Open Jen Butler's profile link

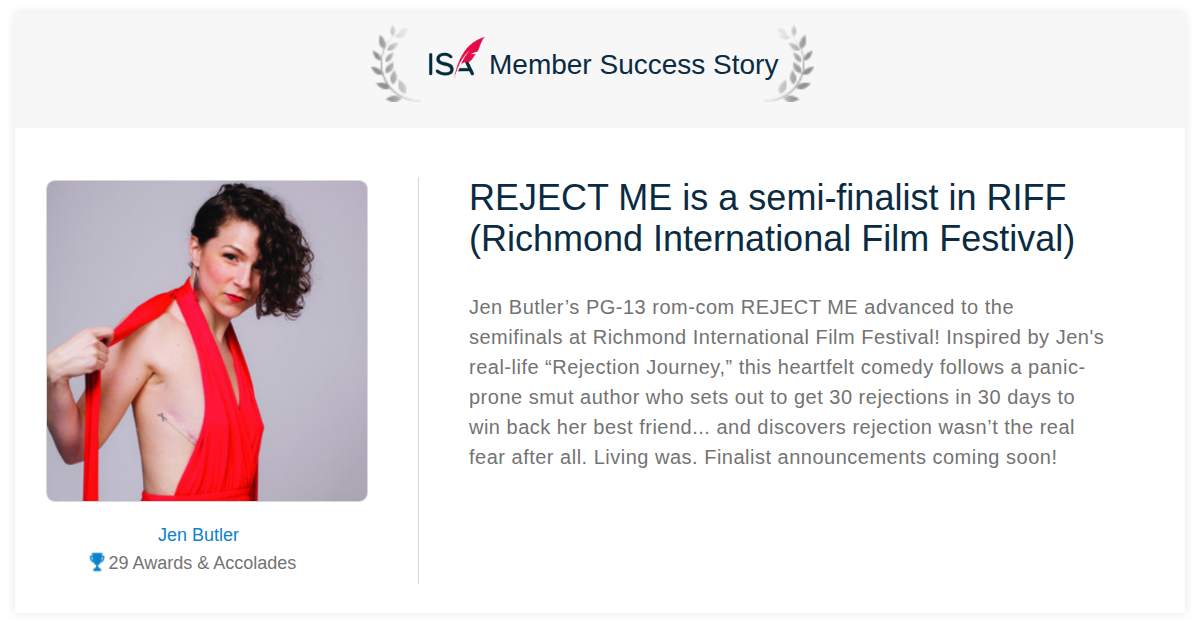coord(198,535)
